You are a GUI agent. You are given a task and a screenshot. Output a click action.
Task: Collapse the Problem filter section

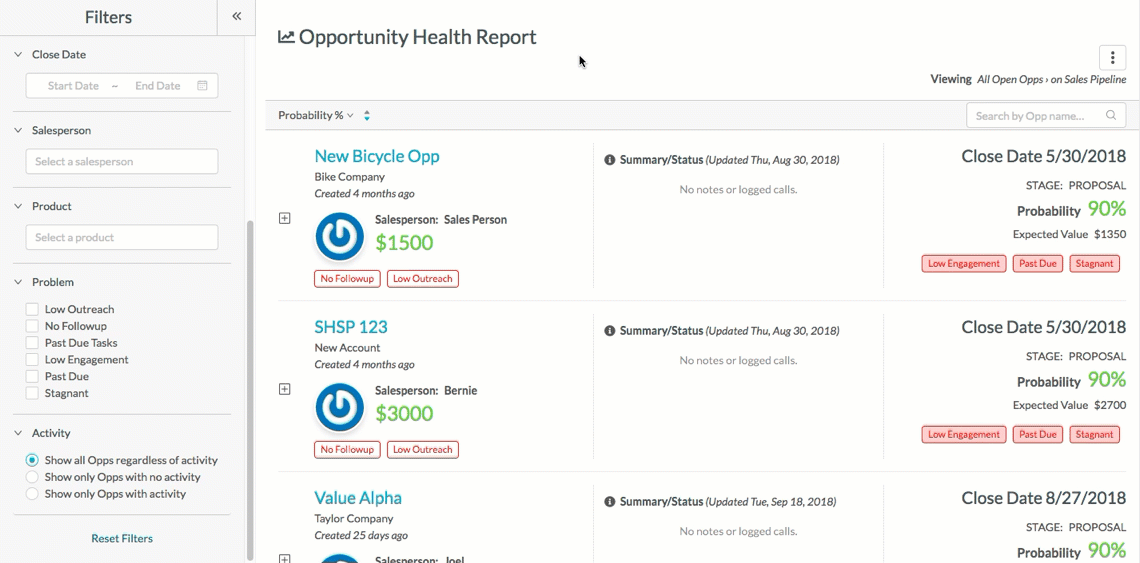(18, 282)
